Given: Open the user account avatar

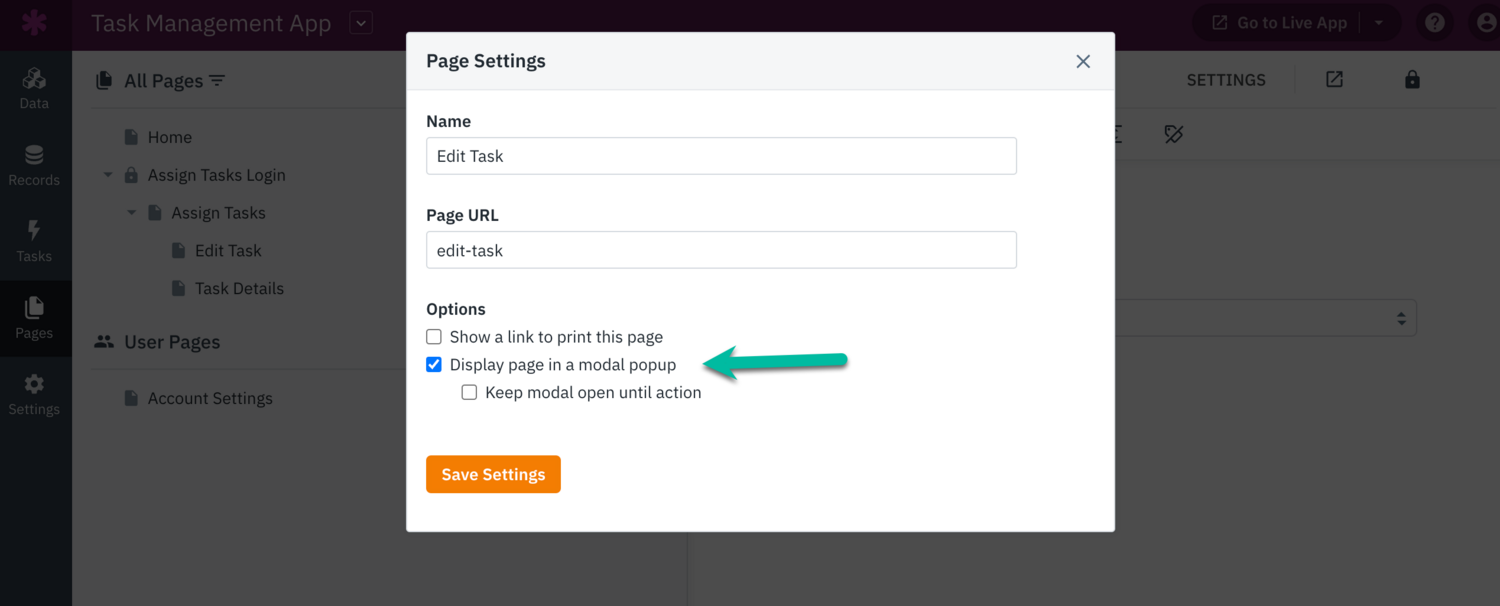Looking at the screenshot, I should [1487, 22].
